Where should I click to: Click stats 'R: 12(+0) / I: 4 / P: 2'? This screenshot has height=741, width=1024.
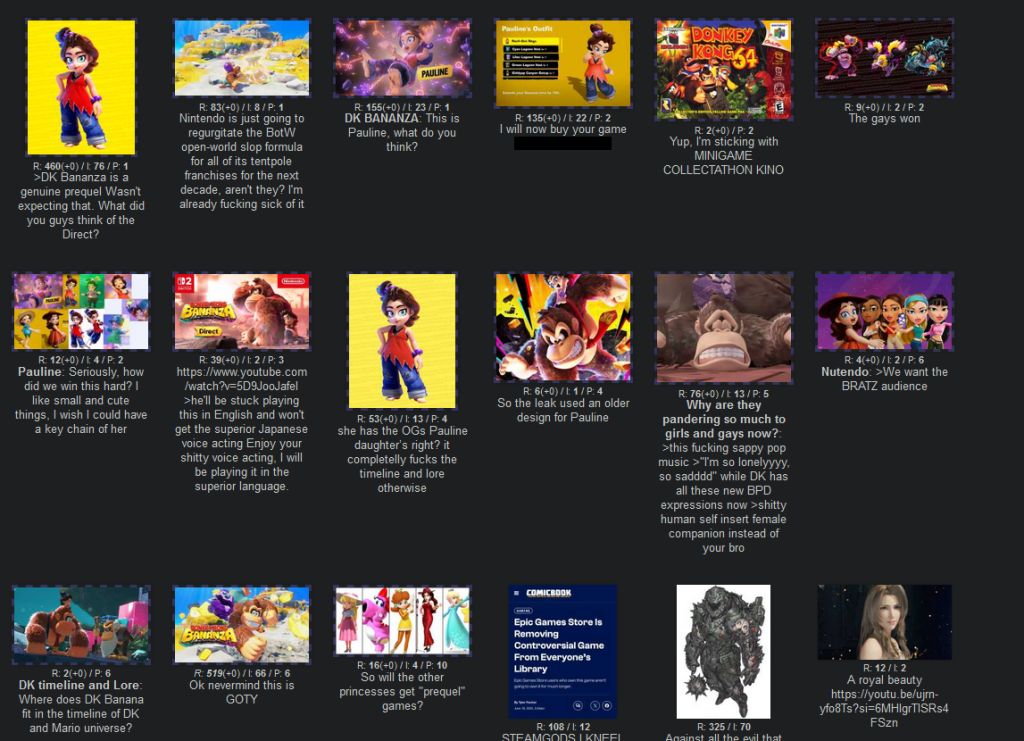coord(81,360)
